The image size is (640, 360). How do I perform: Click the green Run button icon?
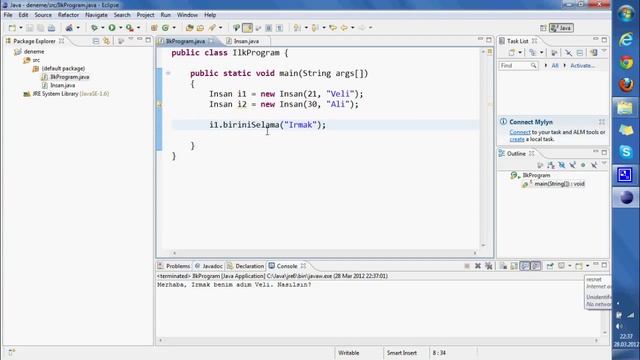pos(112,28)
